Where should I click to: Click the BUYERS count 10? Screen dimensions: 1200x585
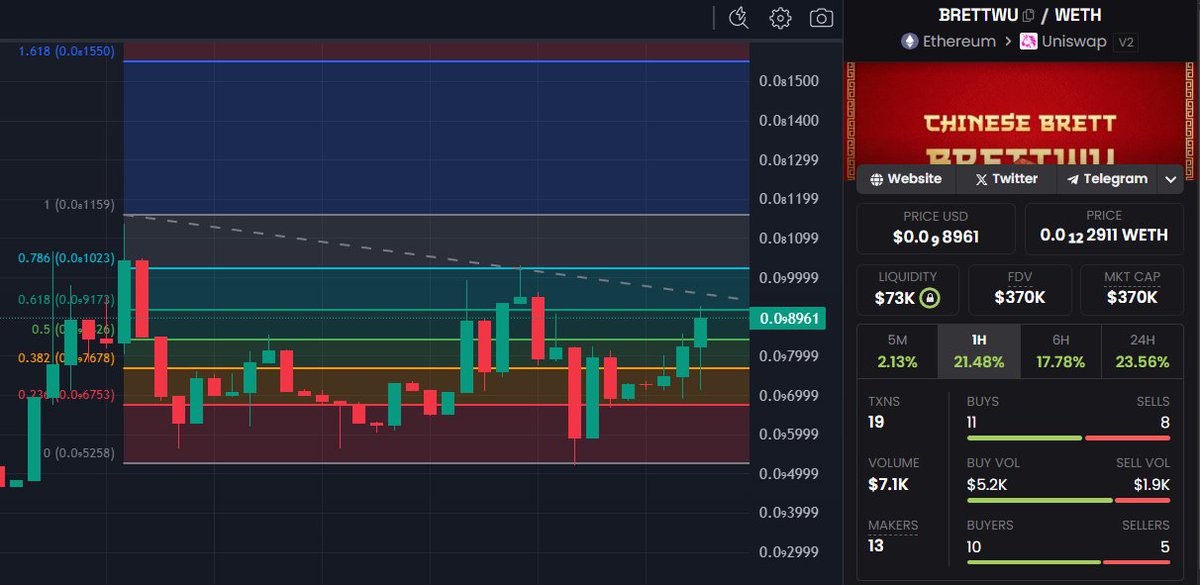(x=974, y=546)
